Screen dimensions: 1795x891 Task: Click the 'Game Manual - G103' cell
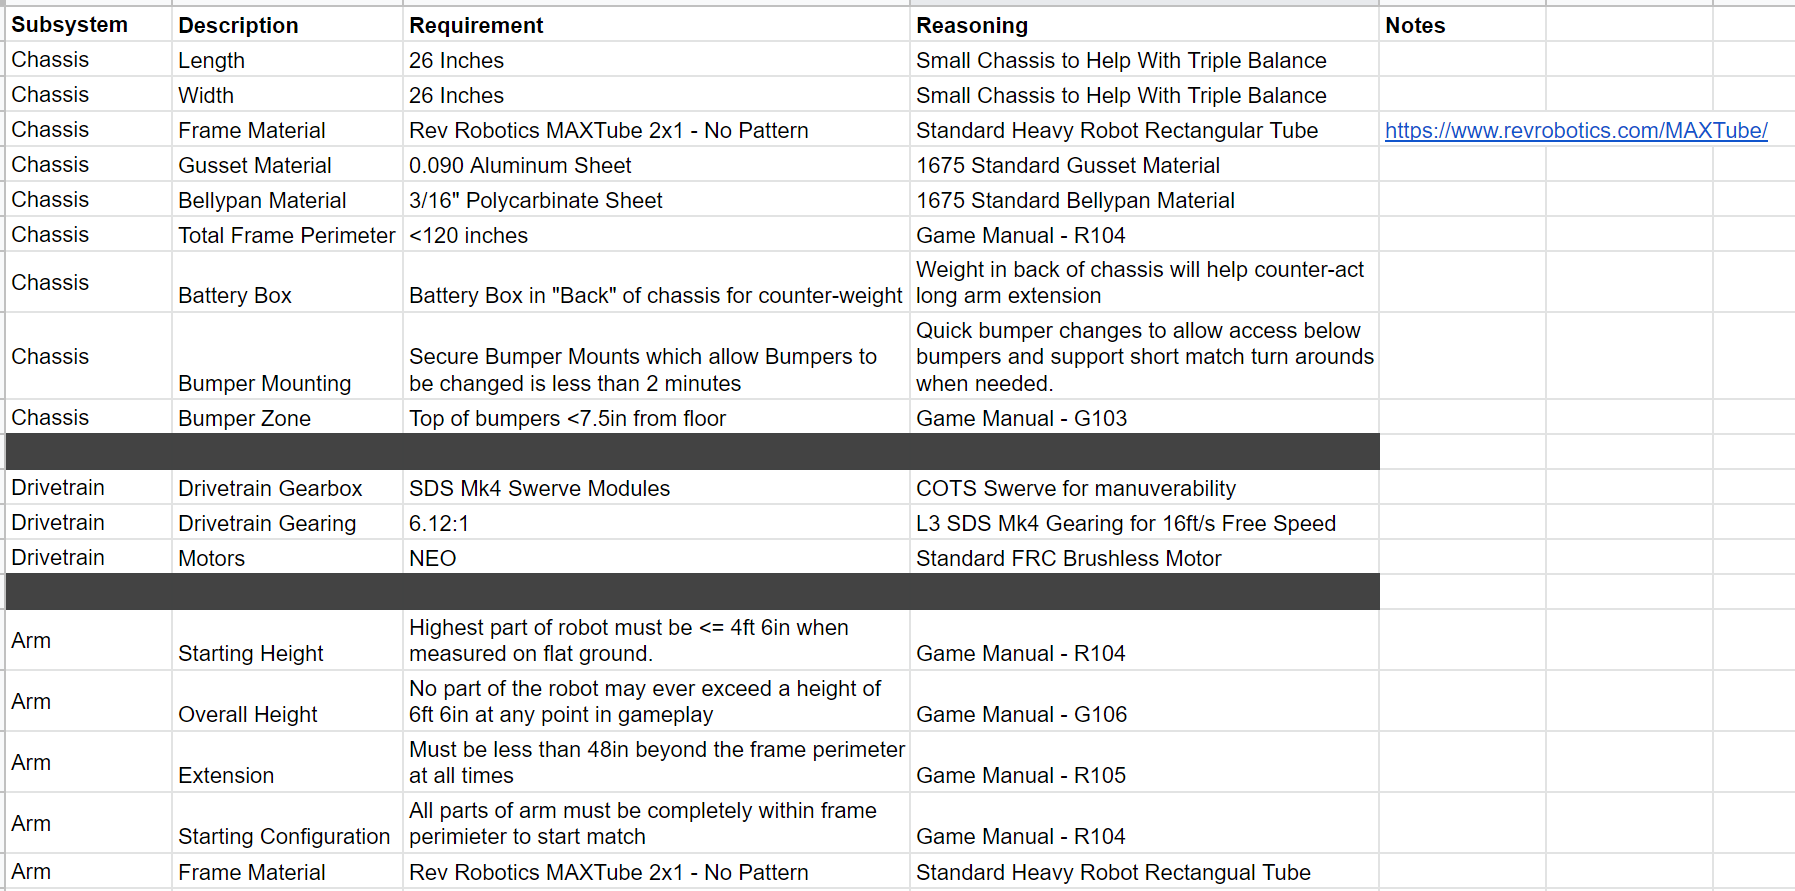click(x=1145, y=418)
